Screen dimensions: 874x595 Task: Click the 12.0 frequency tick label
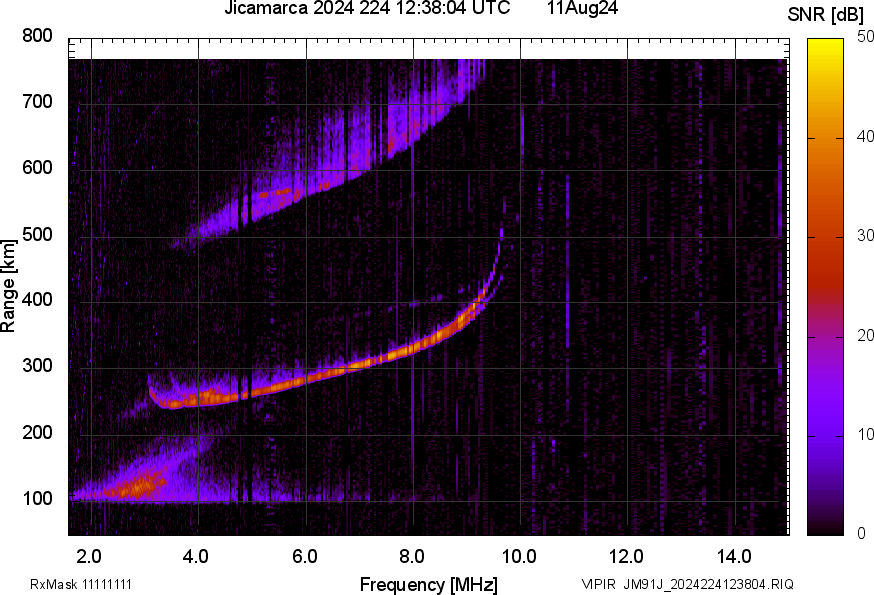coord(627,556)
